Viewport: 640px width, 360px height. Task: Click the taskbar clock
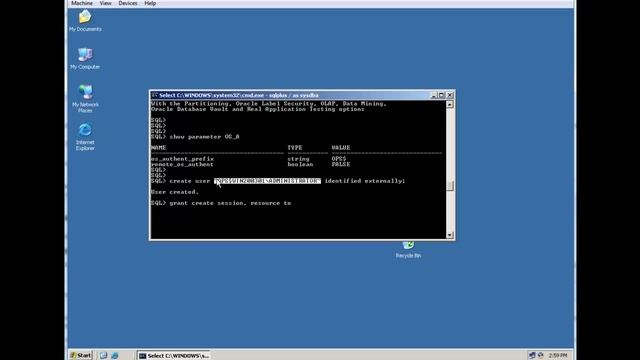tap(558, 356)
